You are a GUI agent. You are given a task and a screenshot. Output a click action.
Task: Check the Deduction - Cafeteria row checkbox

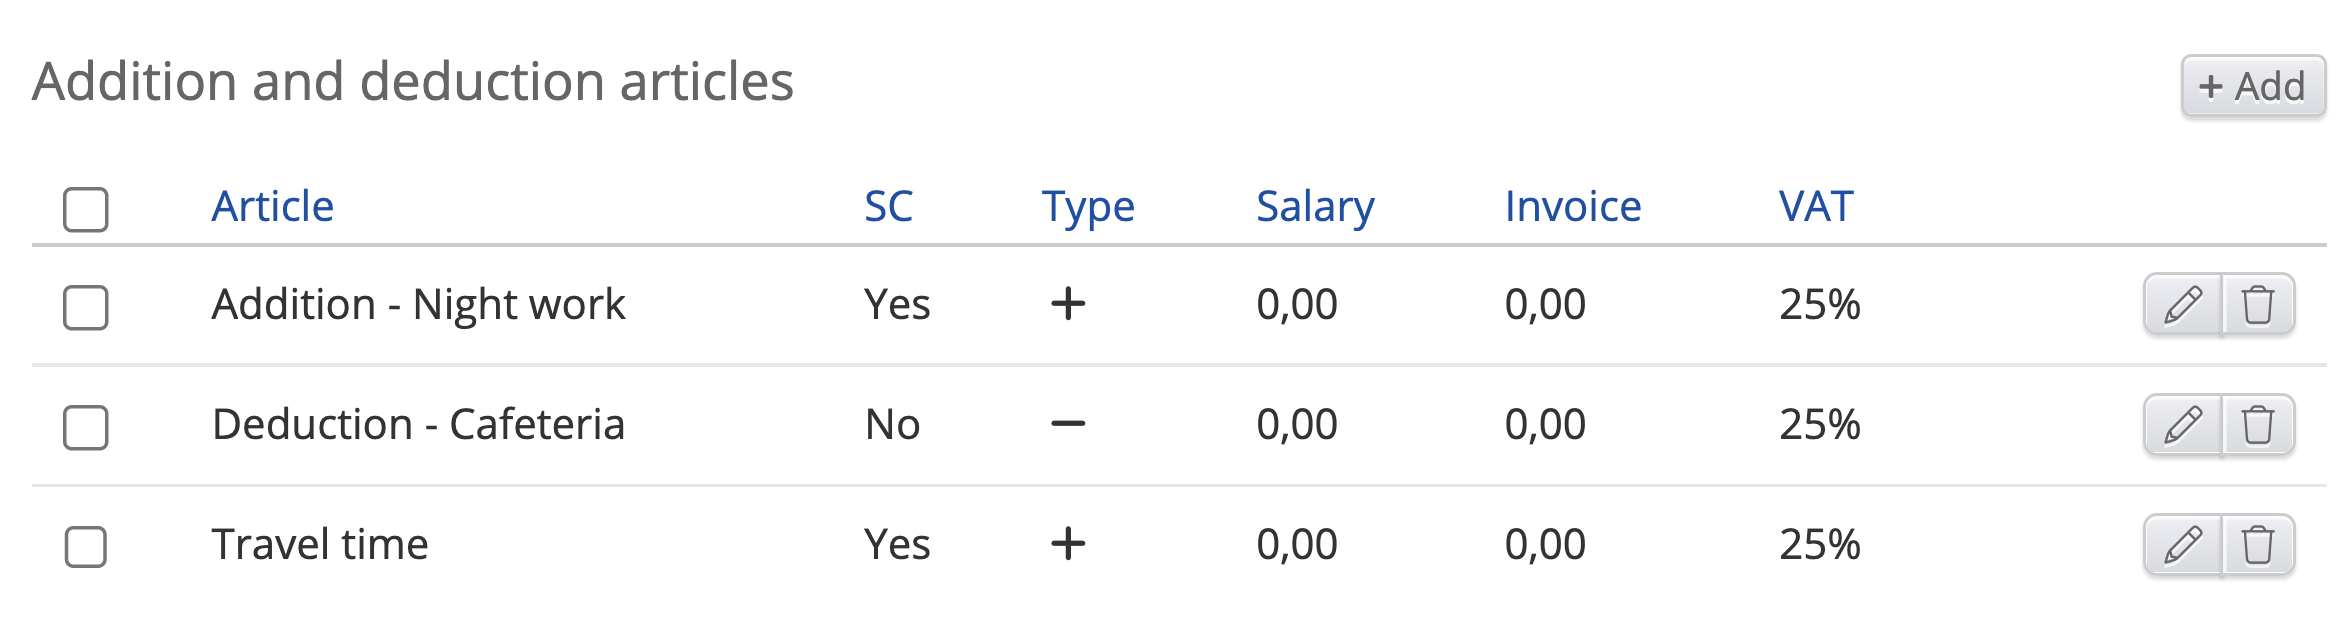coord(86,427)
